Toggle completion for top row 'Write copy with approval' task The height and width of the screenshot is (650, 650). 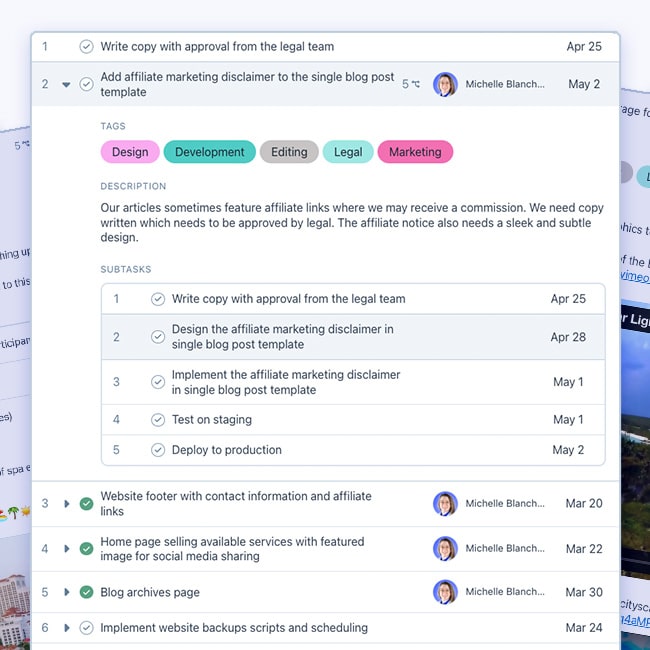[x=86, y=46]
